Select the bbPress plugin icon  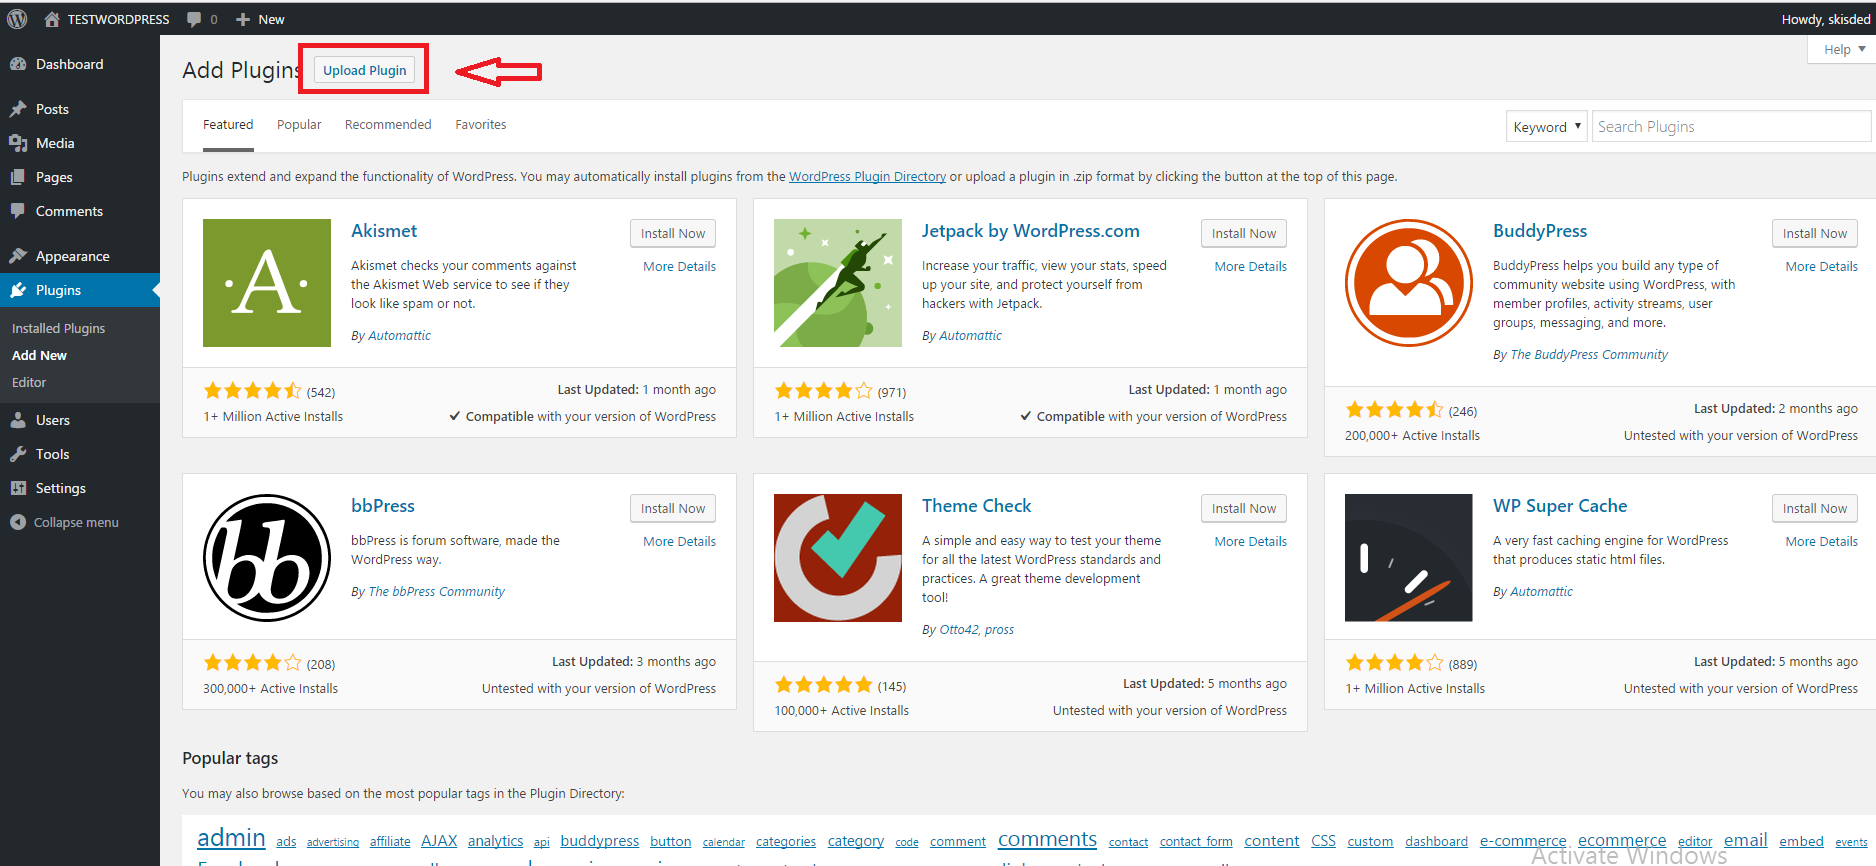pos(266,558)
